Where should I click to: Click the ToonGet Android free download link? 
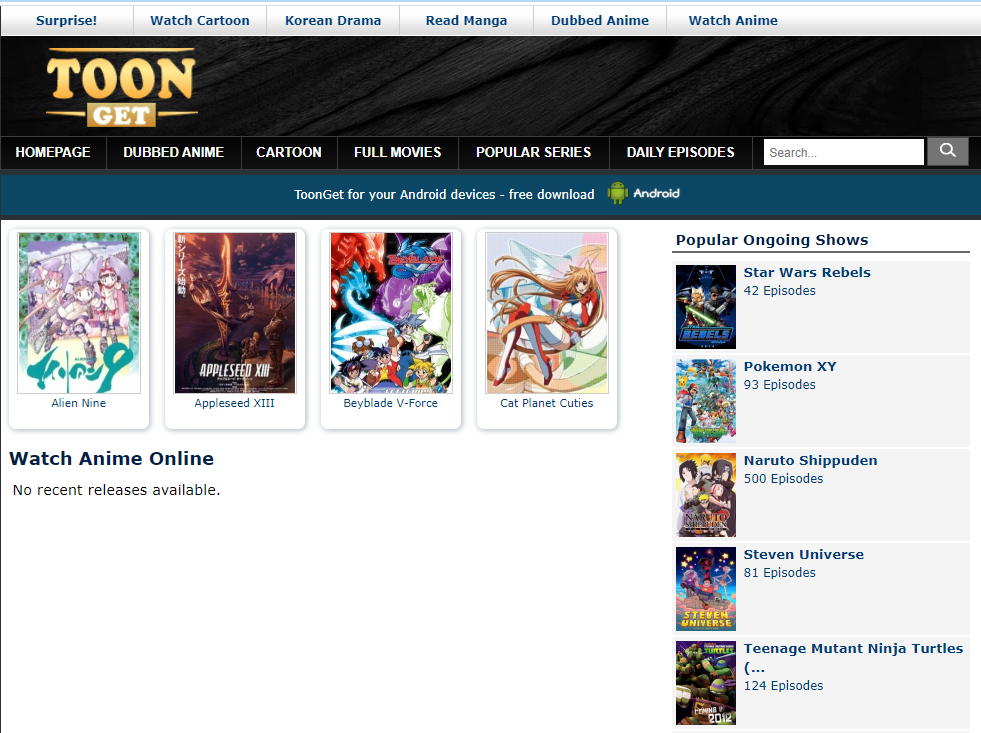(x=444, y=195)
